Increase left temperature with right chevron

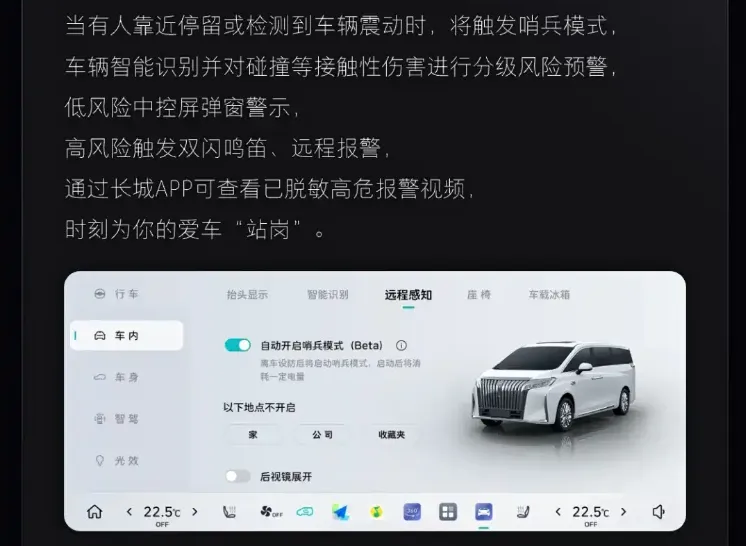coord(195,512)
